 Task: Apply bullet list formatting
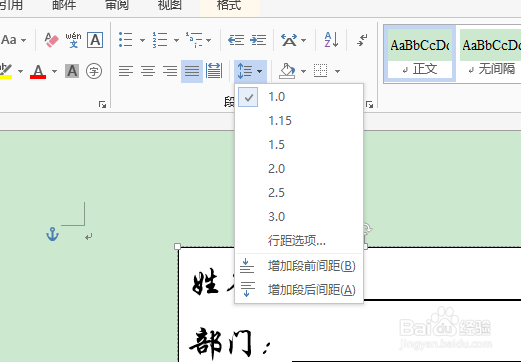126,40
